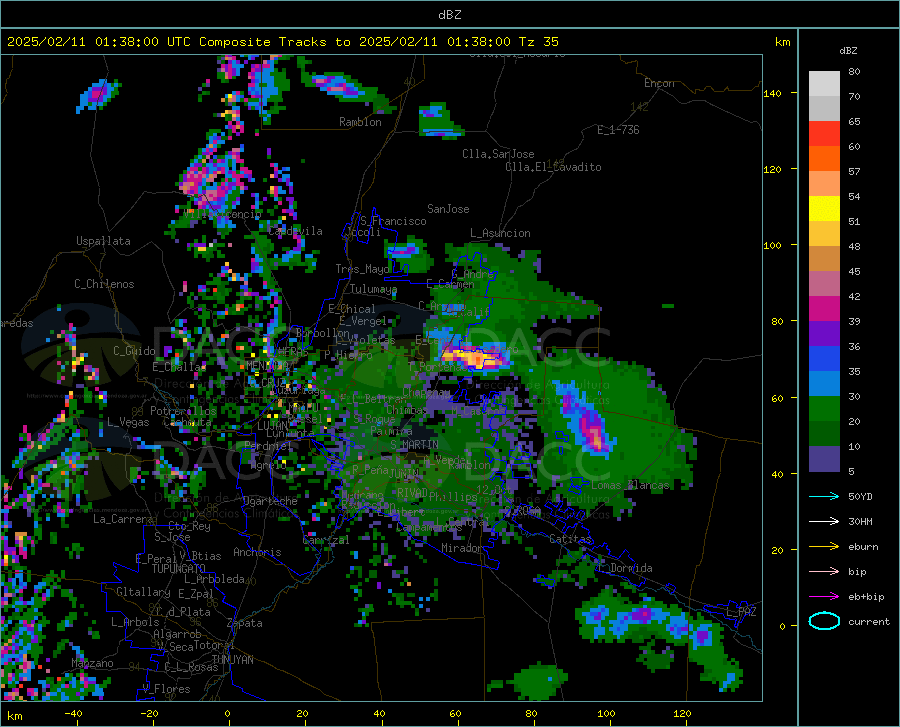Select the purple swatch between 39 and 36
This screenshot has width=900, height=727.
click(x=824, y=334)
